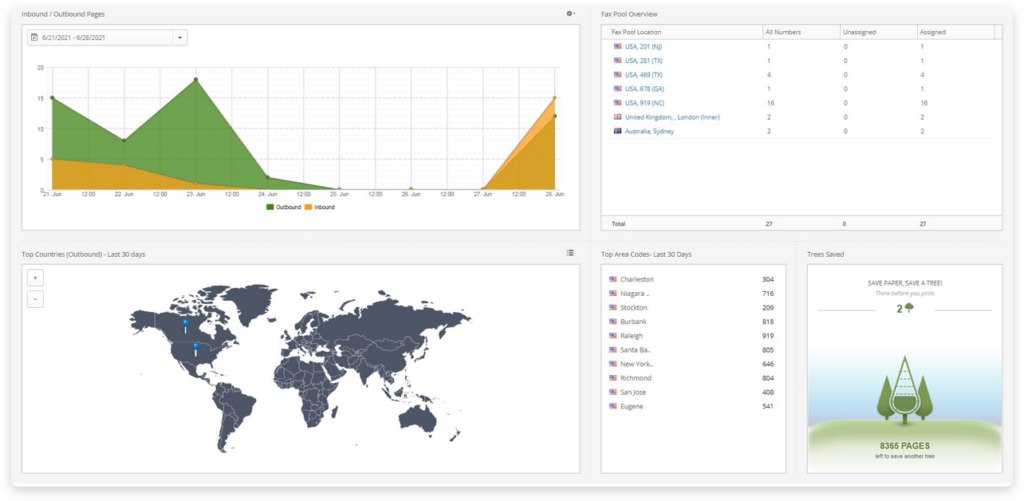Screen dimensions: 1024x501
Task: Select Burbank in Top Area Codes
Action: tap(633, 322)
